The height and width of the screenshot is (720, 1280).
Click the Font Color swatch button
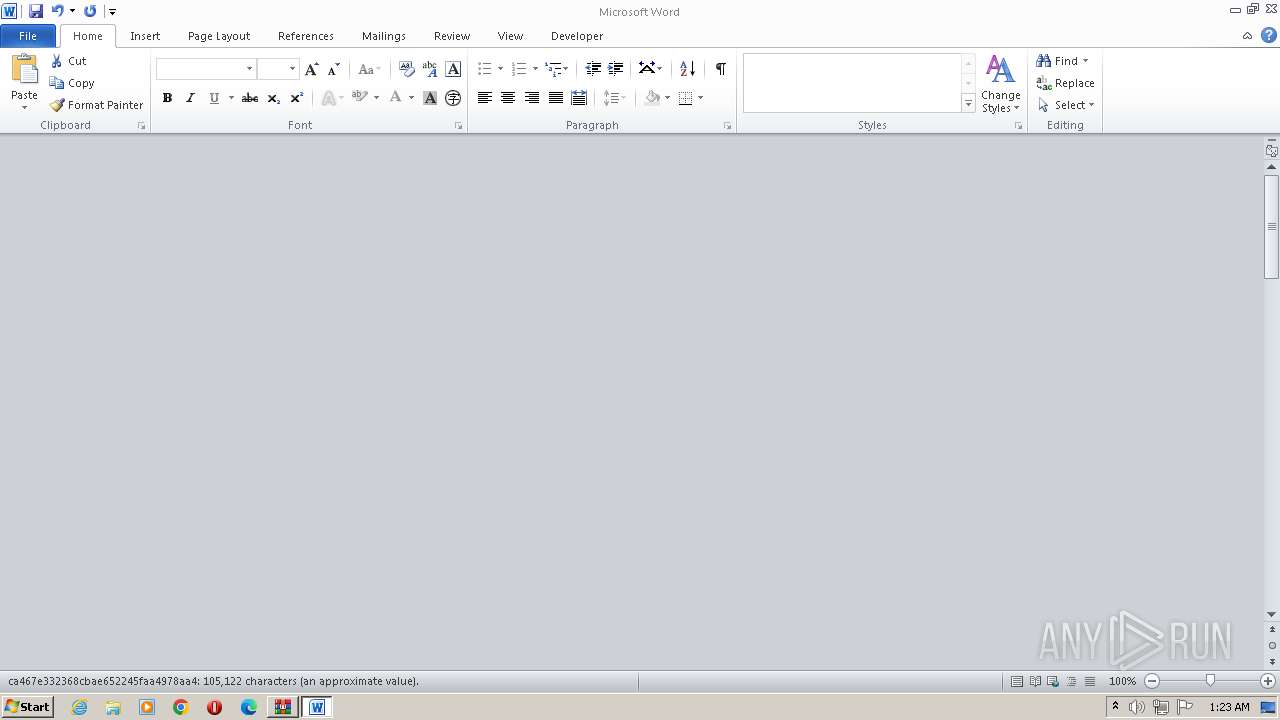pyautogui.click(x=395, y=98)
